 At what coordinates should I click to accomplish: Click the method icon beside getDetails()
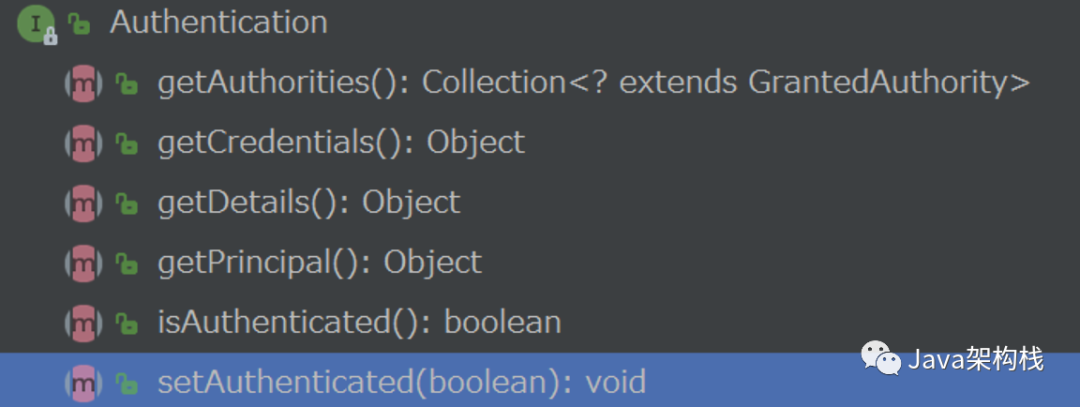(83, 203)
